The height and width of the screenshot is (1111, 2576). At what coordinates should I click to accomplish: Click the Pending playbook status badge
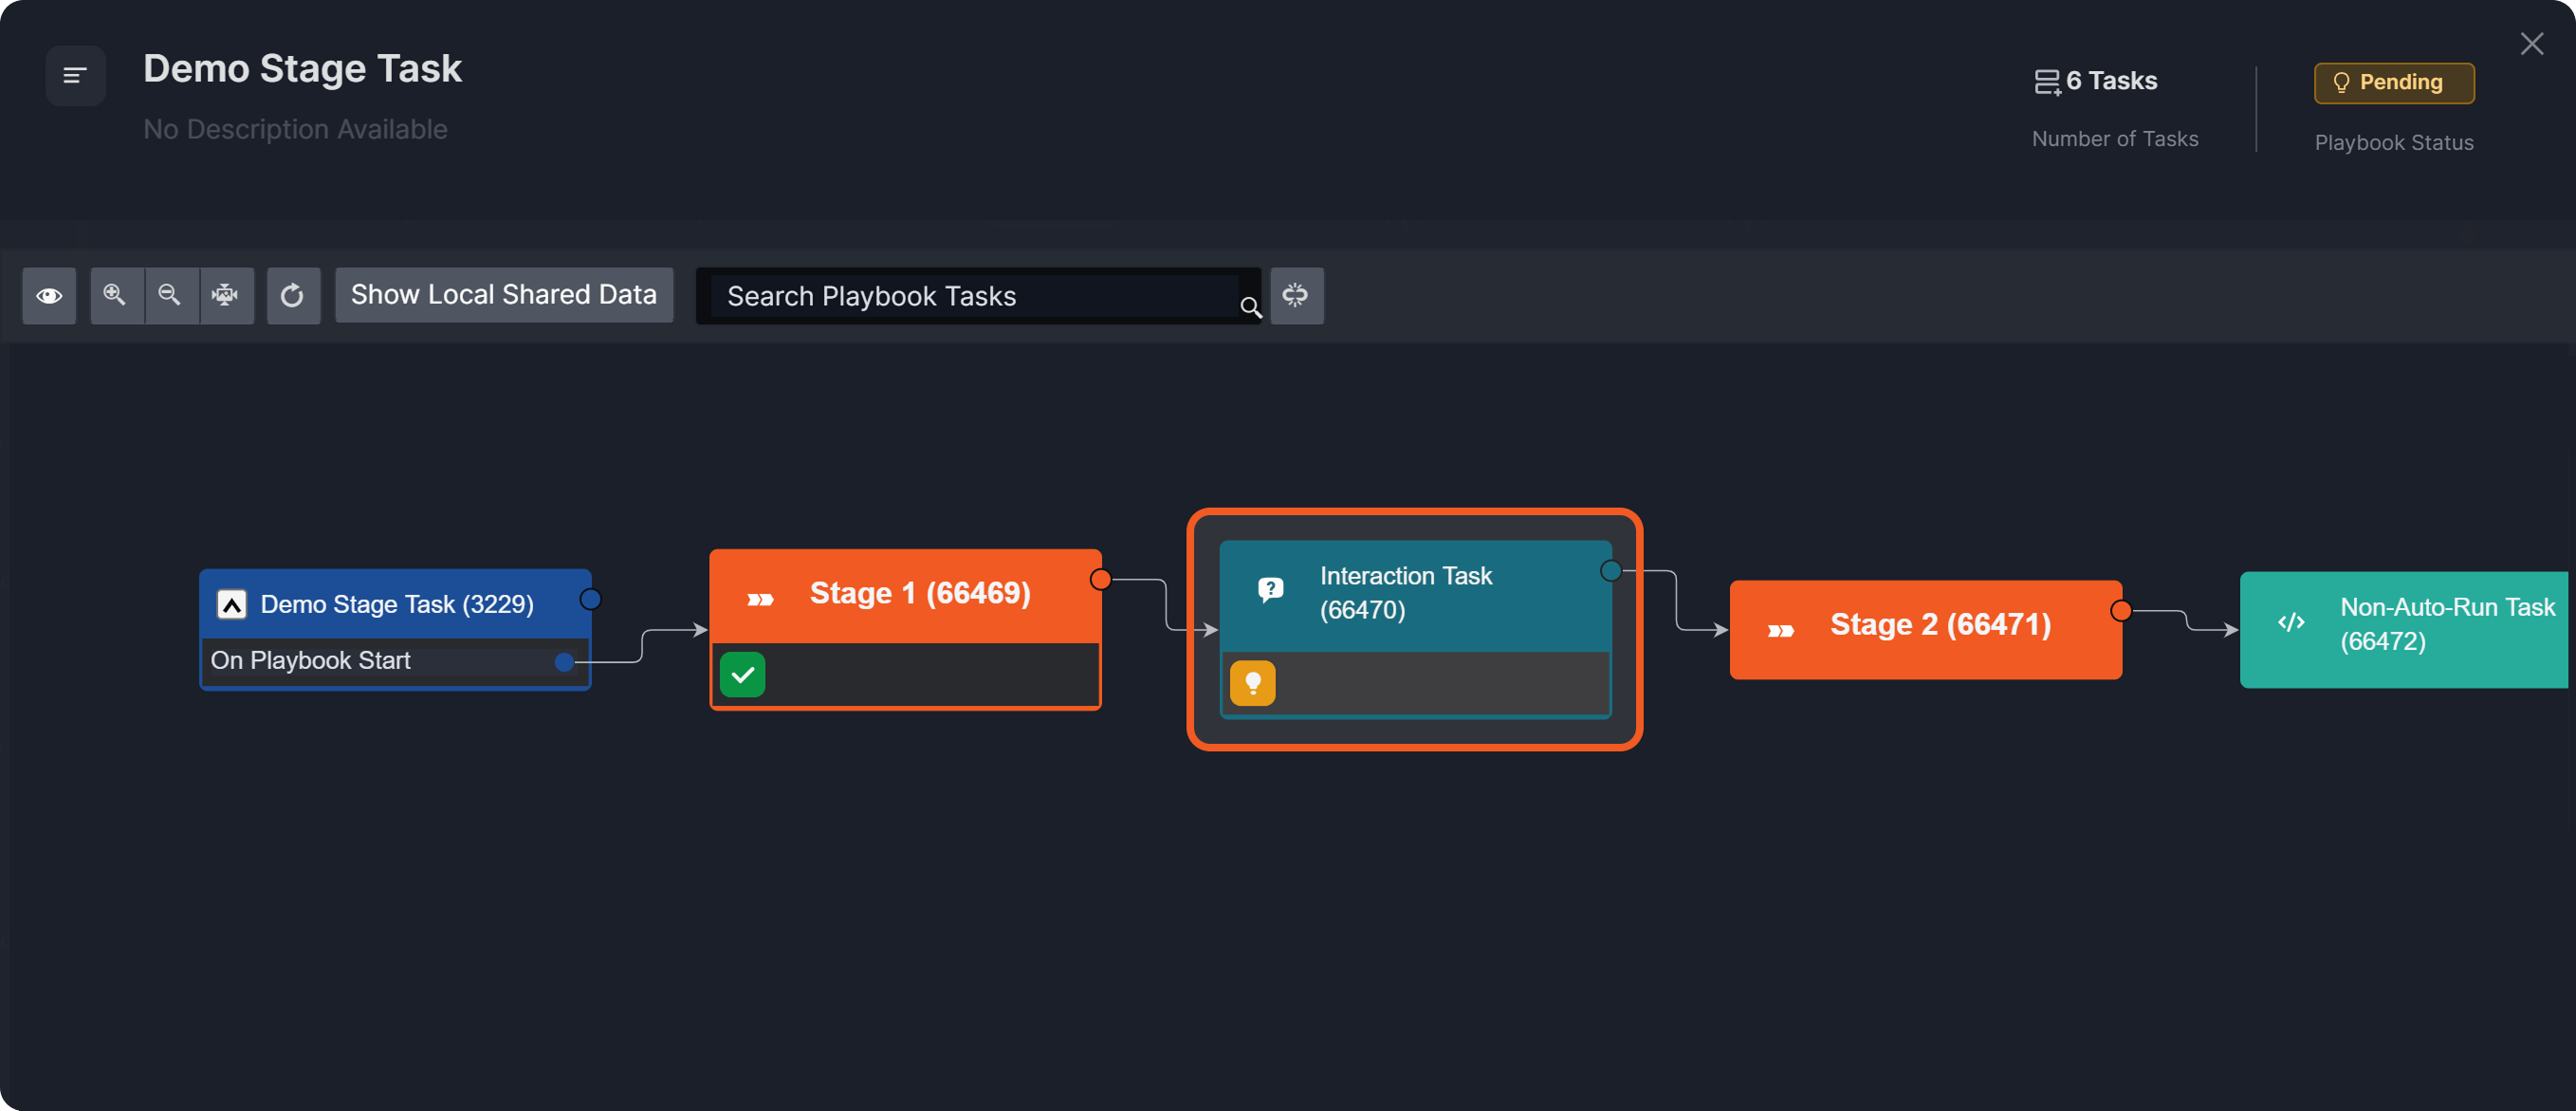2393,83
